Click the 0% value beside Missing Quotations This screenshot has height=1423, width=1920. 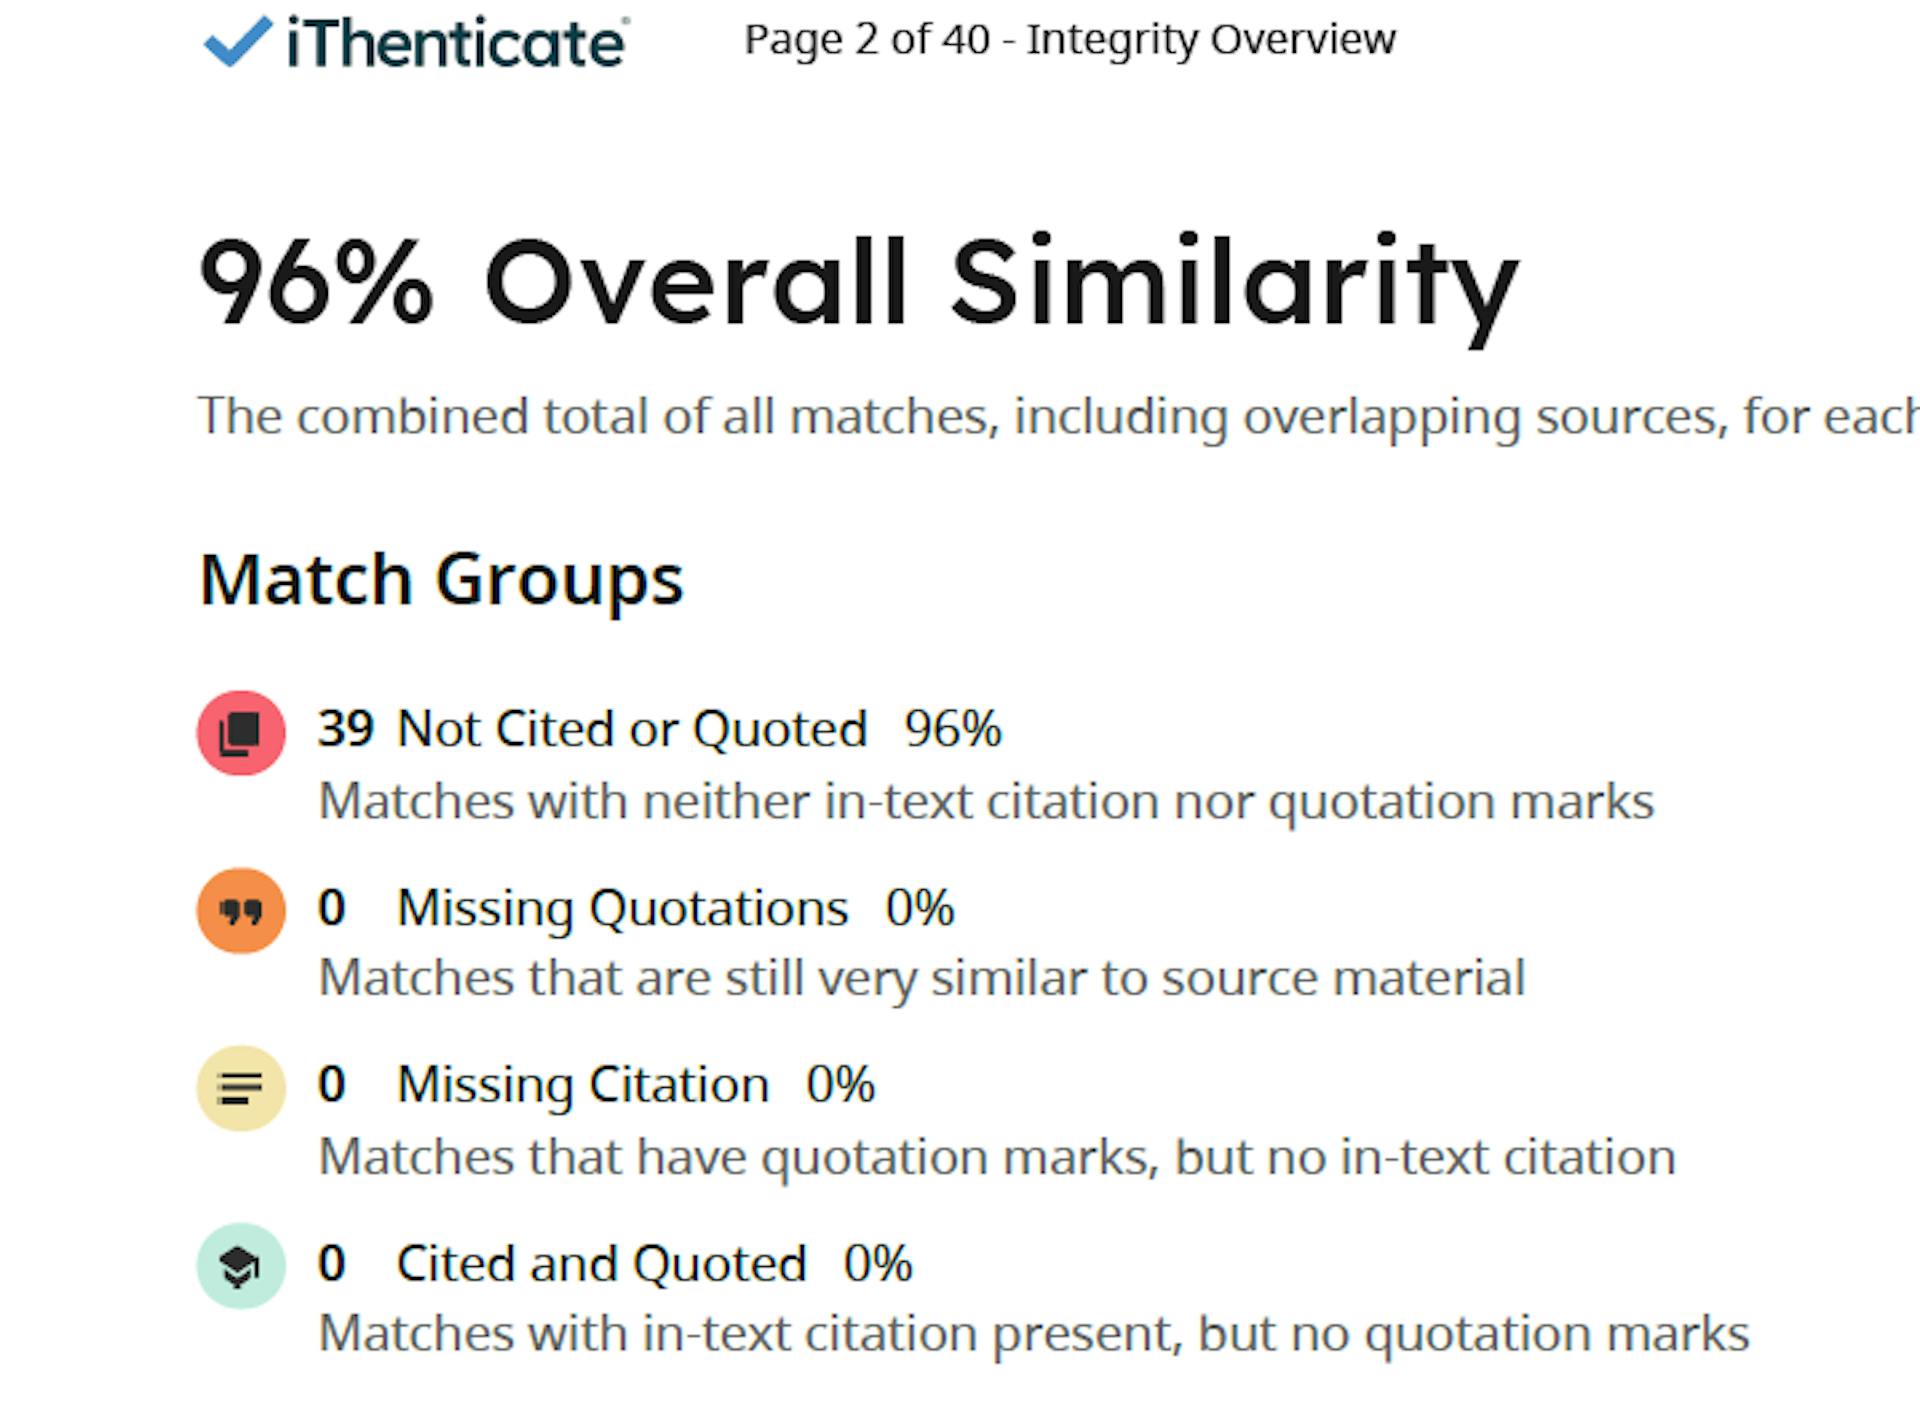point(919,908)
